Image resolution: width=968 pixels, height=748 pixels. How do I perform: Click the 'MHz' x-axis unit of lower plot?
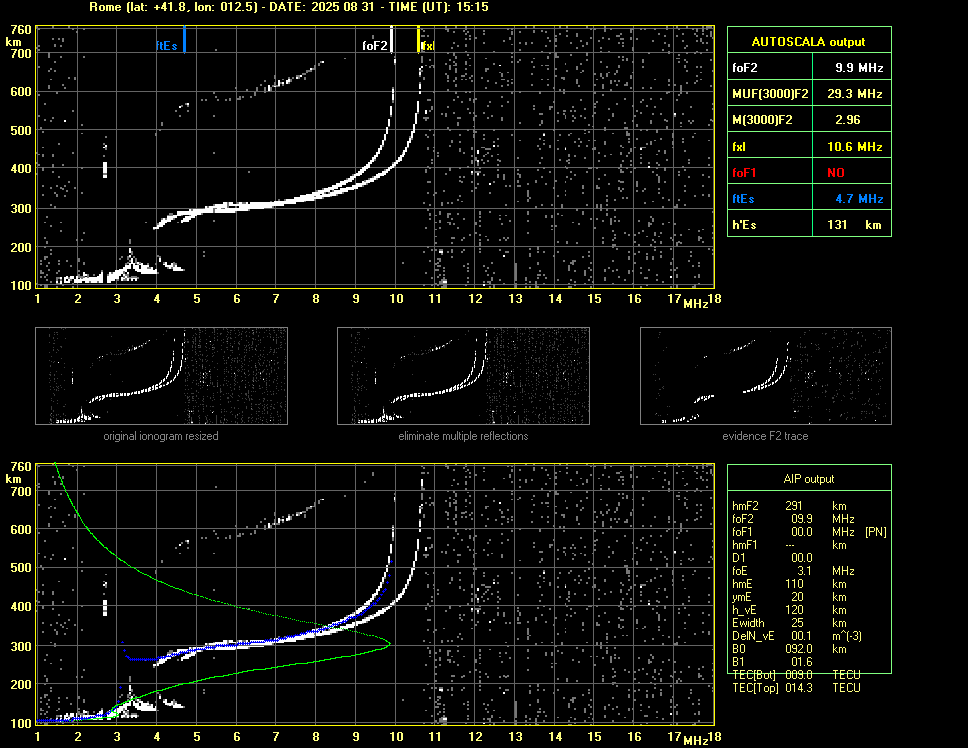695,741
